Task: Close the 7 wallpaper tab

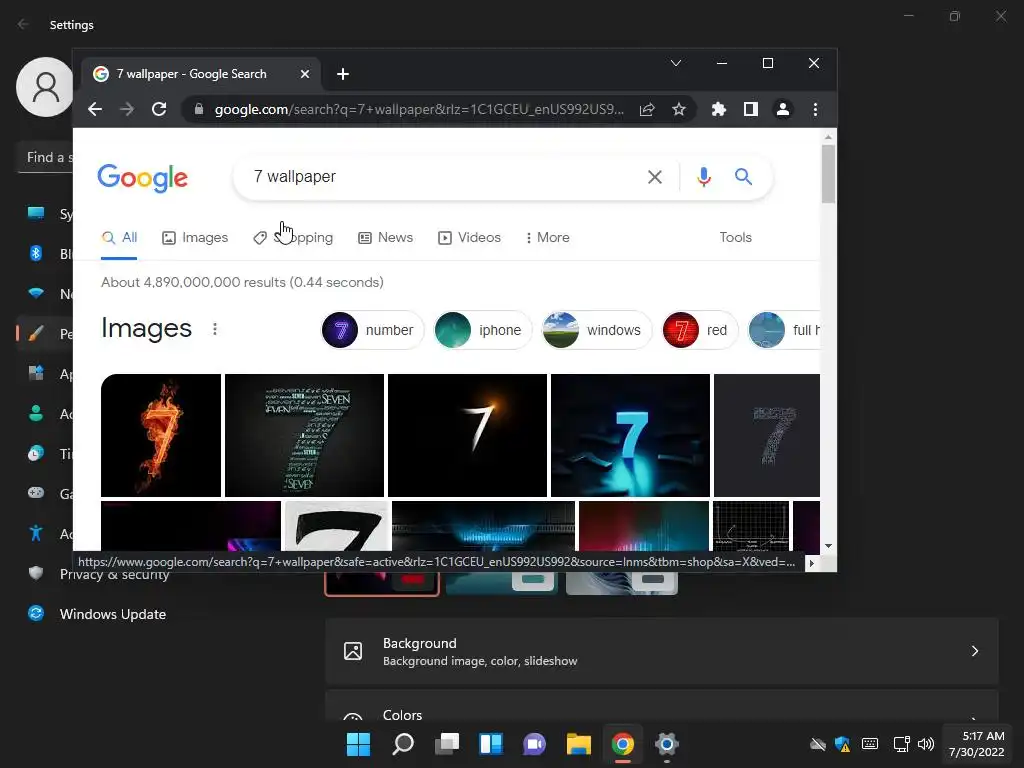Action: click(304, 74)
